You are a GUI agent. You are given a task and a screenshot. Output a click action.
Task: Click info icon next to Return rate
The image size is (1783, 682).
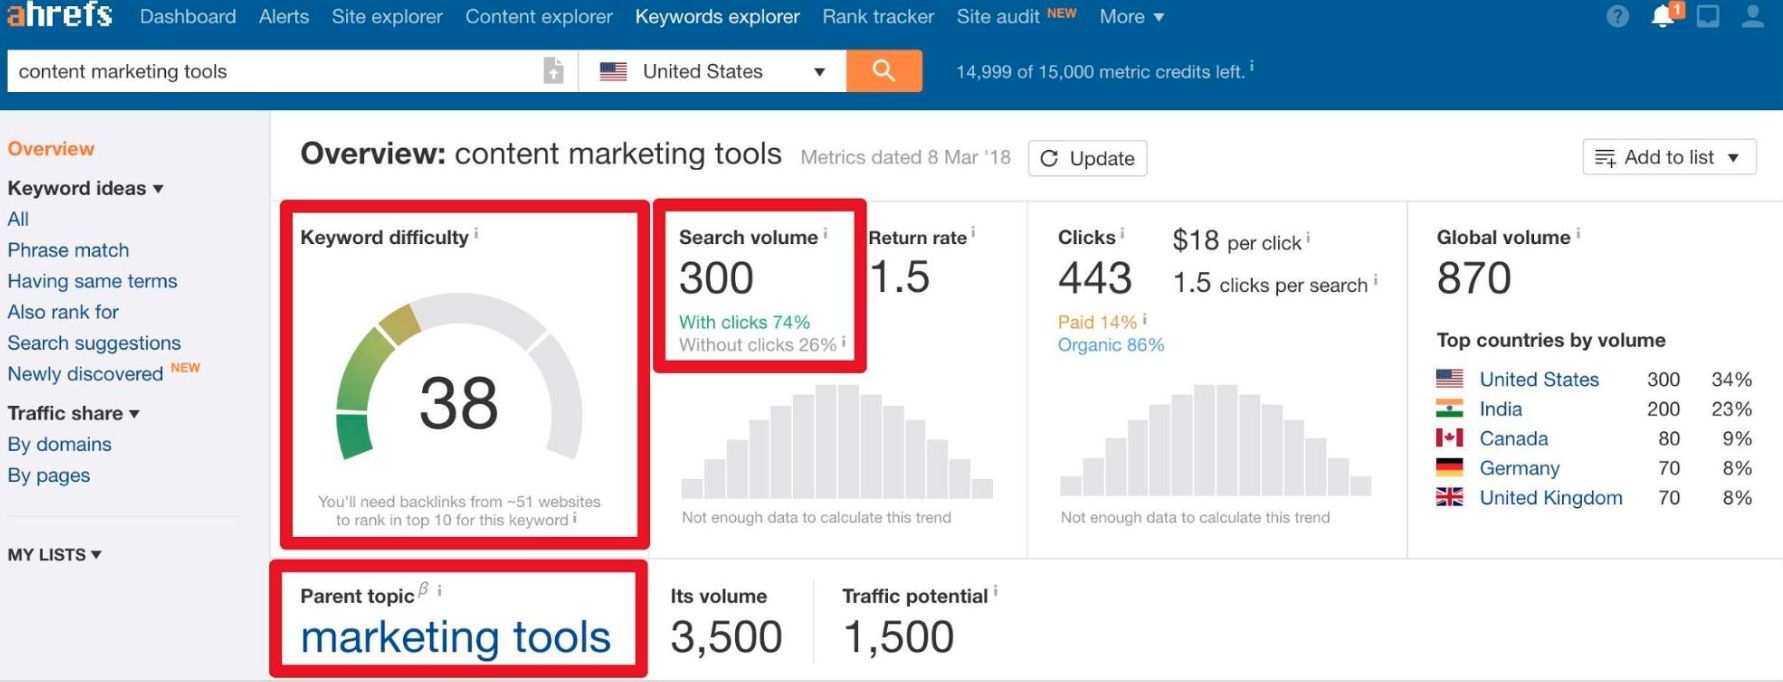click(x=973, y=233)
